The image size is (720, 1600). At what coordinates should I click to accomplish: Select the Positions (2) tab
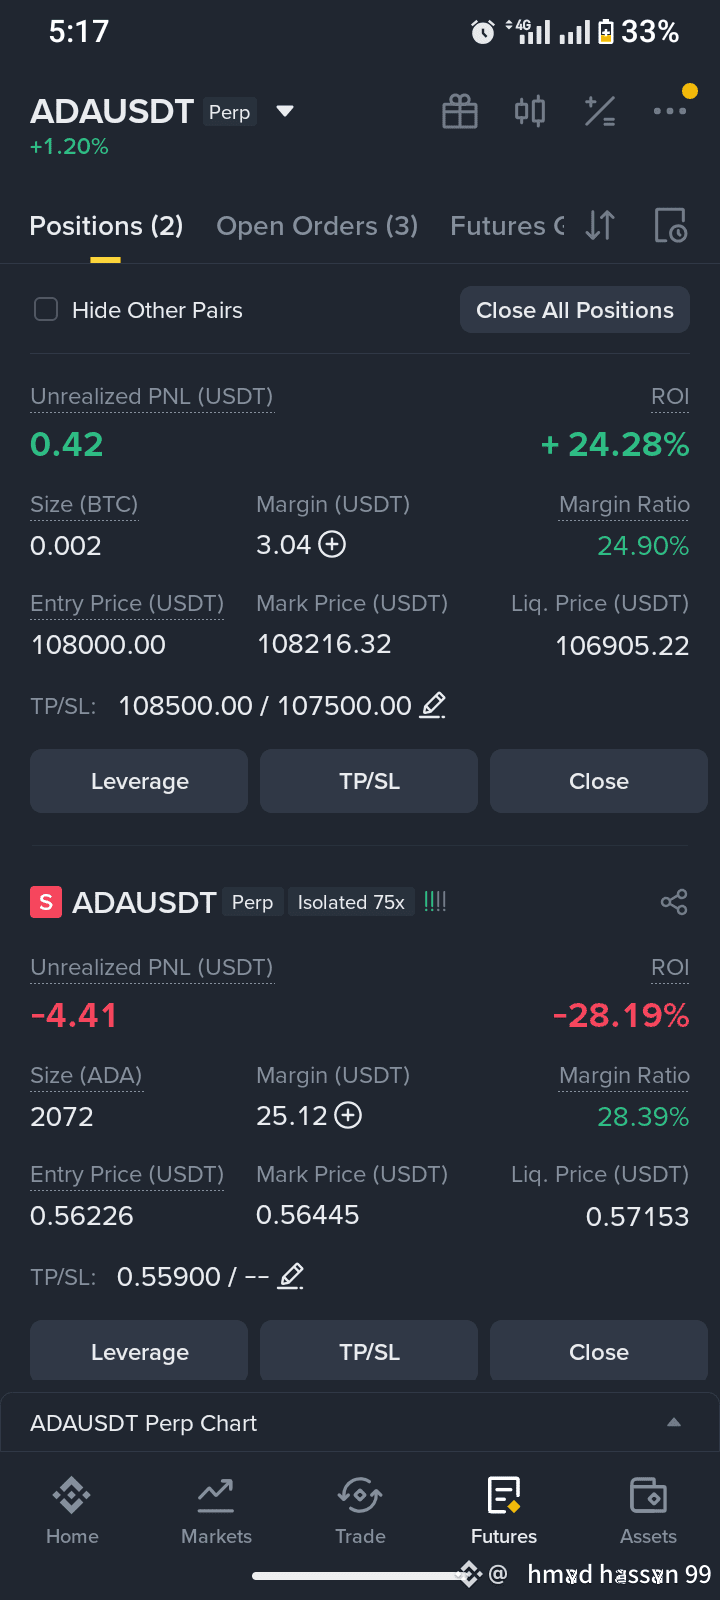tap(106, 226)
